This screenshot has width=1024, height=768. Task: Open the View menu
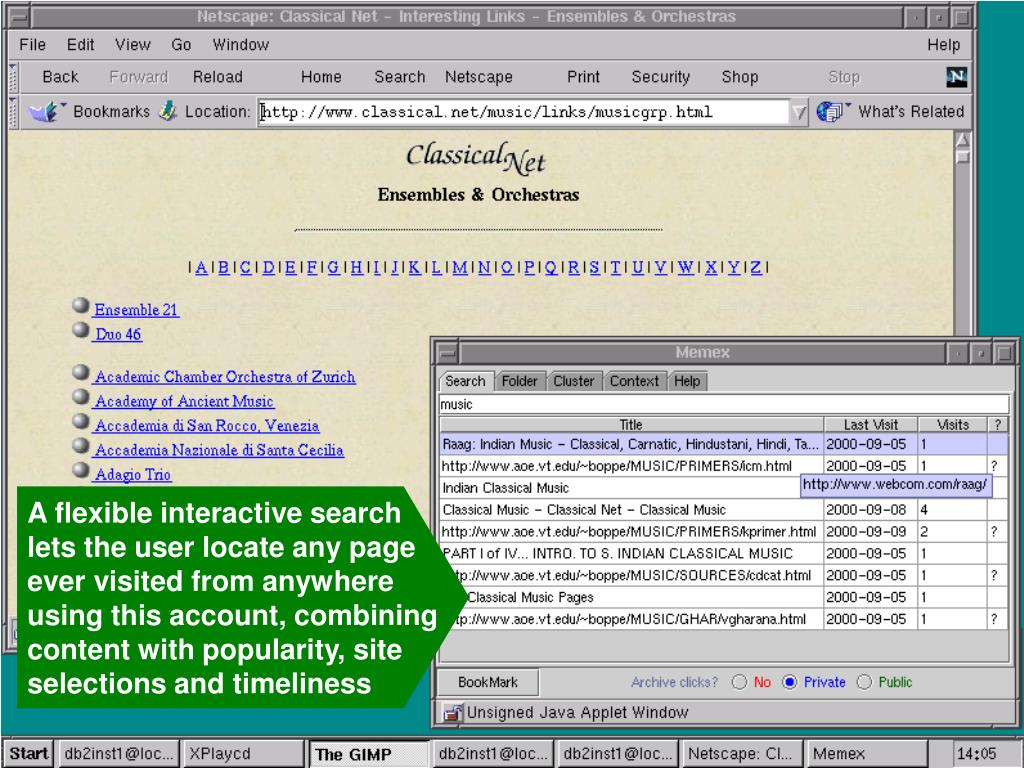coord(133,44)
